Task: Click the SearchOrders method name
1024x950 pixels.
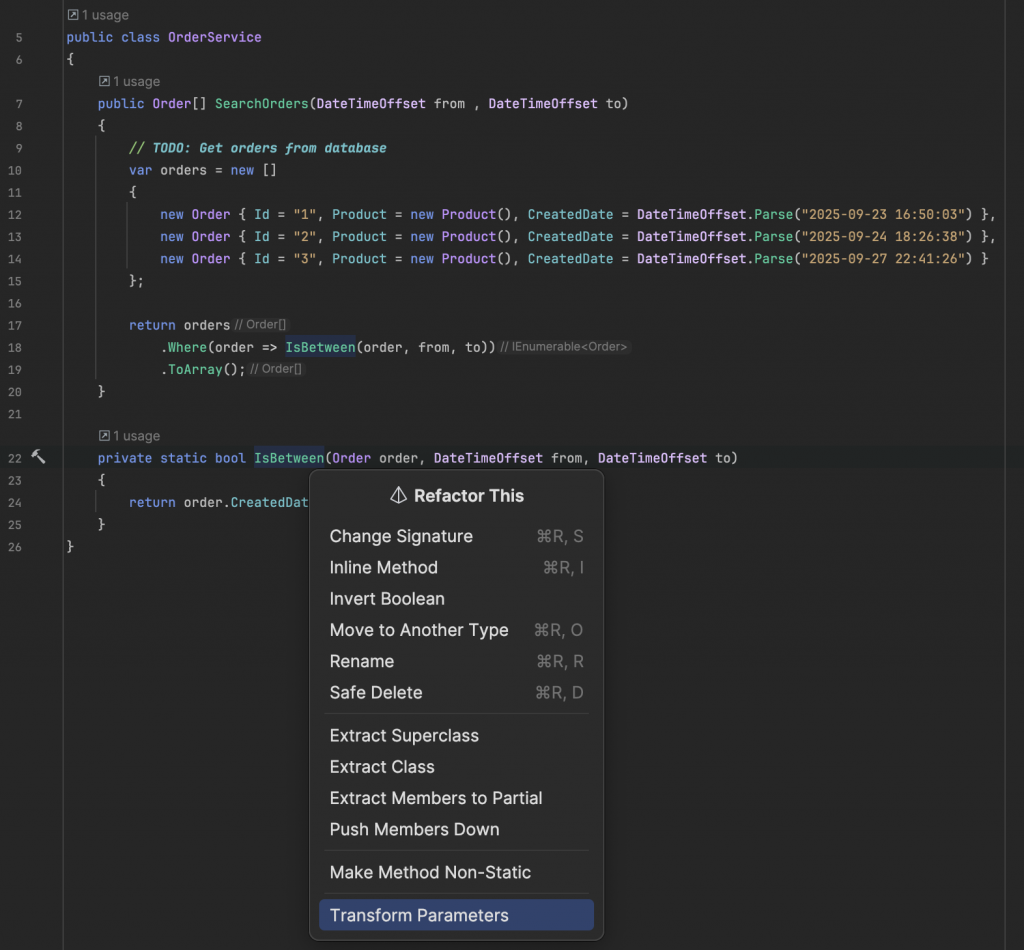Action: point(261,104)
